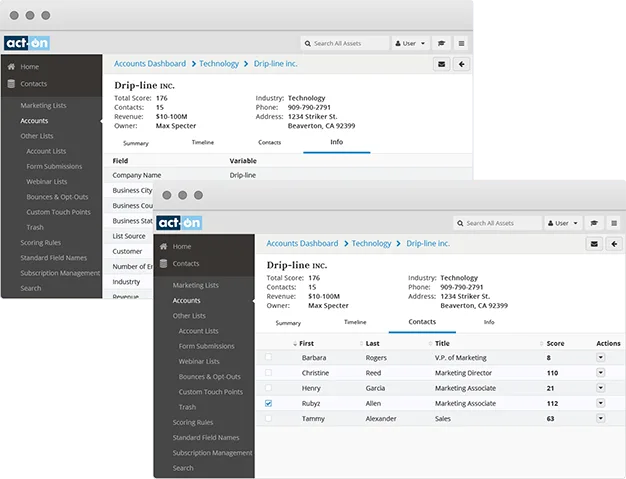The height and width of the screenshot is (479, 626).
Task: Open the Technology breadcrumb in the back window
Action: (219, 64)
